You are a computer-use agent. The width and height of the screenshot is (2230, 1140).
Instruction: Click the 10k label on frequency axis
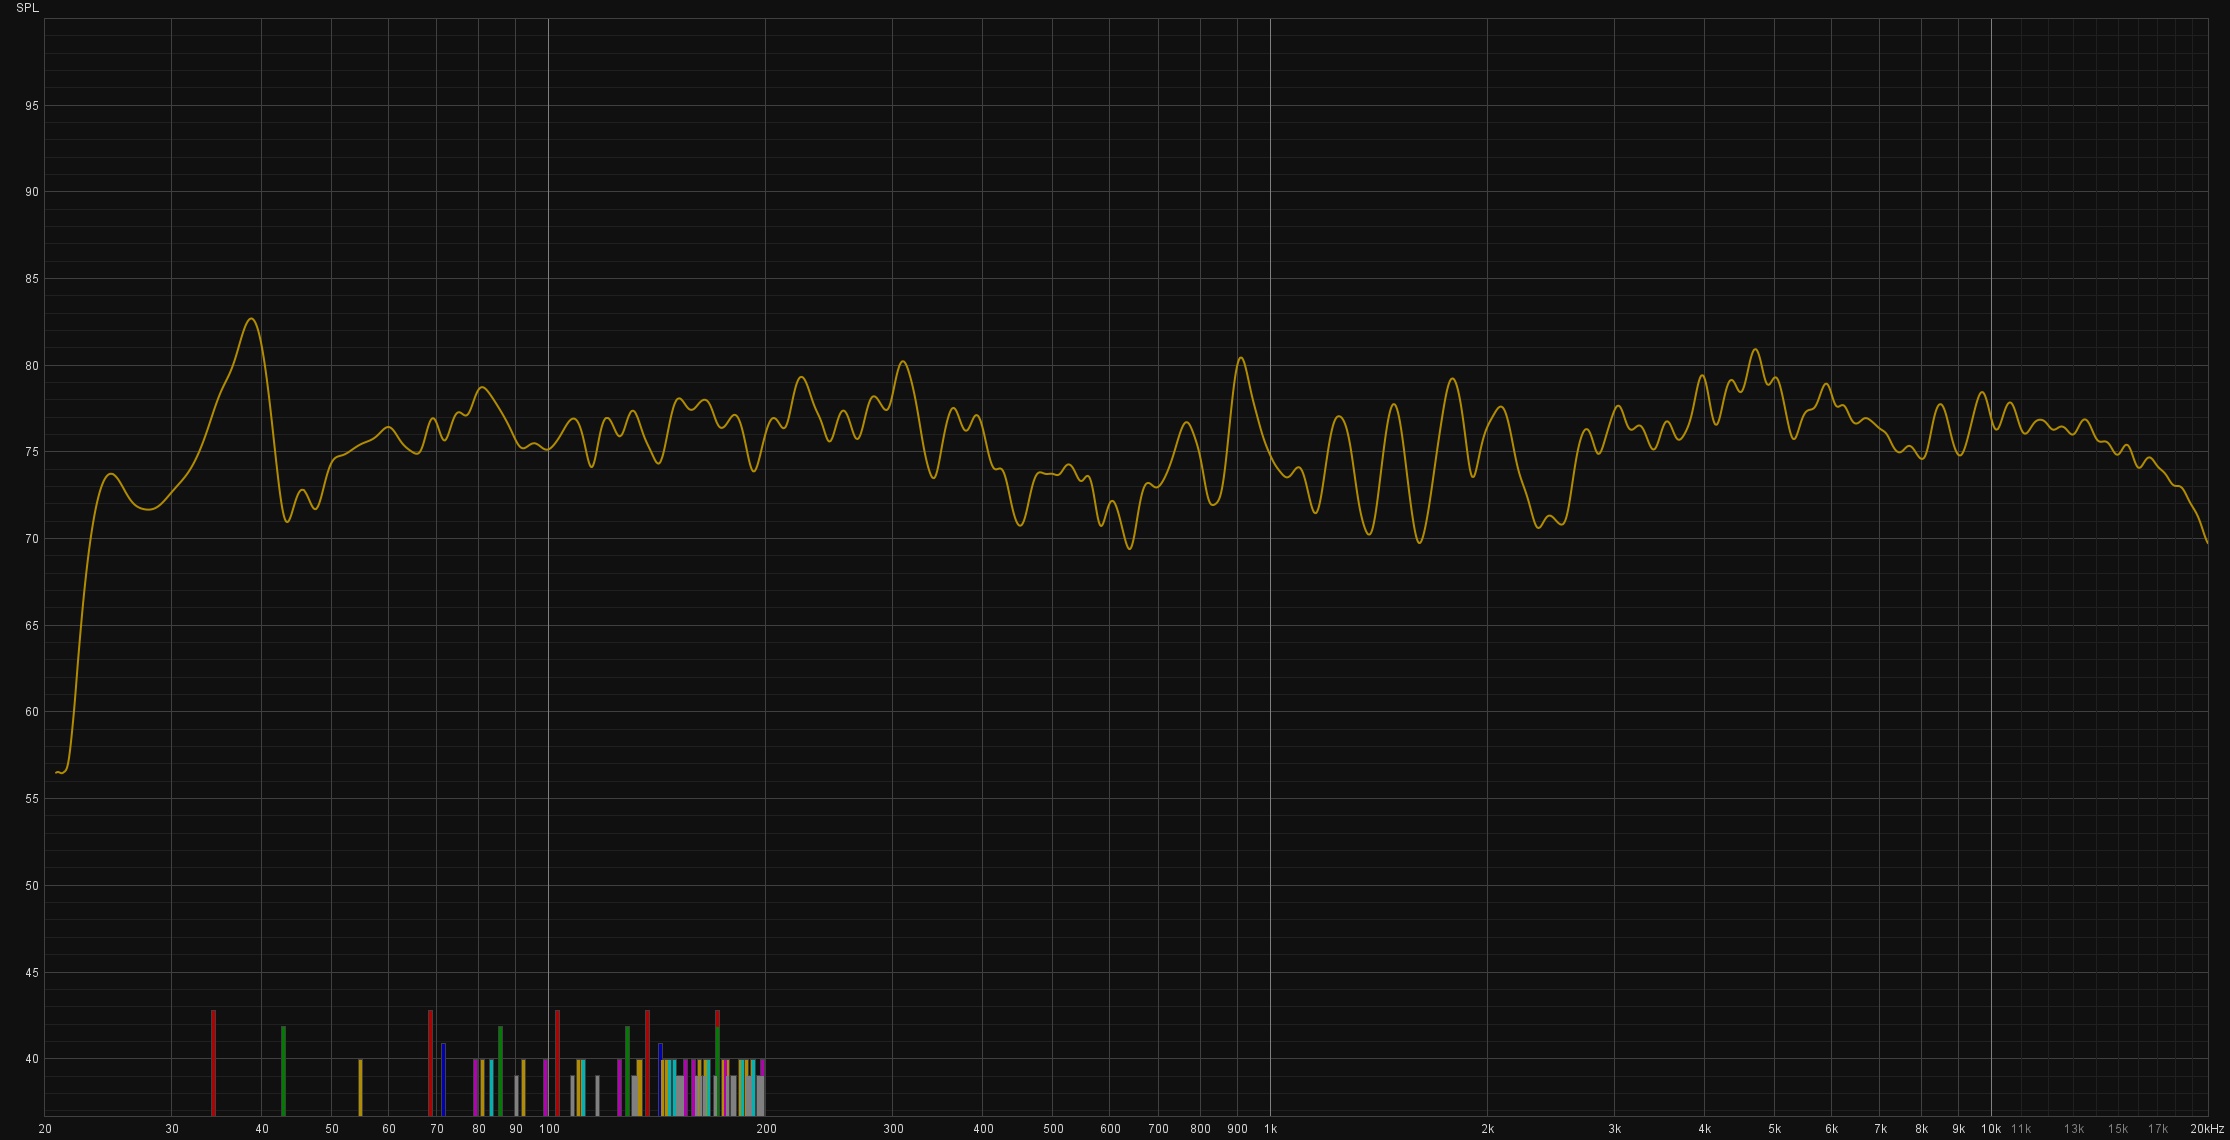pyautogui.click(x=1991, y=1129)
